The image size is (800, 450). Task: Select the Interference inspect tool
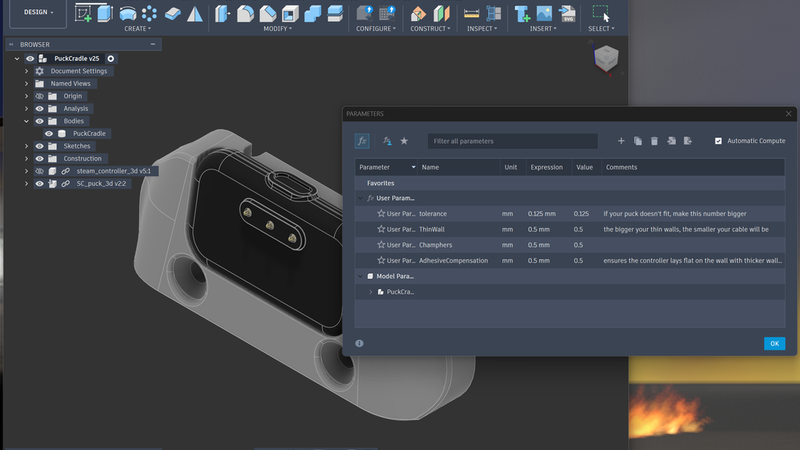click(x=493, y=13)
